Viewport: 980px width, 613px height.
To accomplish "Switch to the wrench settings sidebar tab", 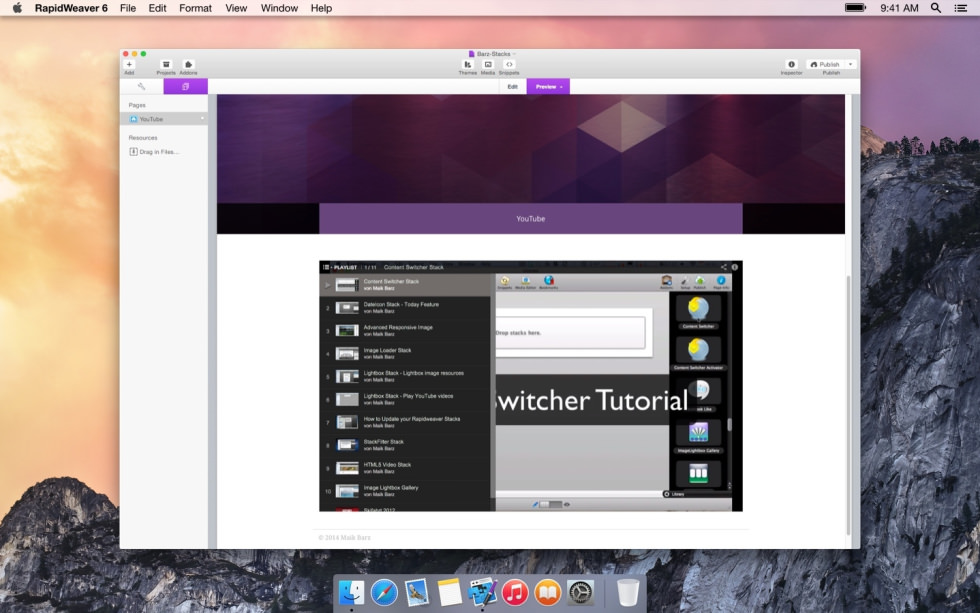I will click(x=141, y=86).
